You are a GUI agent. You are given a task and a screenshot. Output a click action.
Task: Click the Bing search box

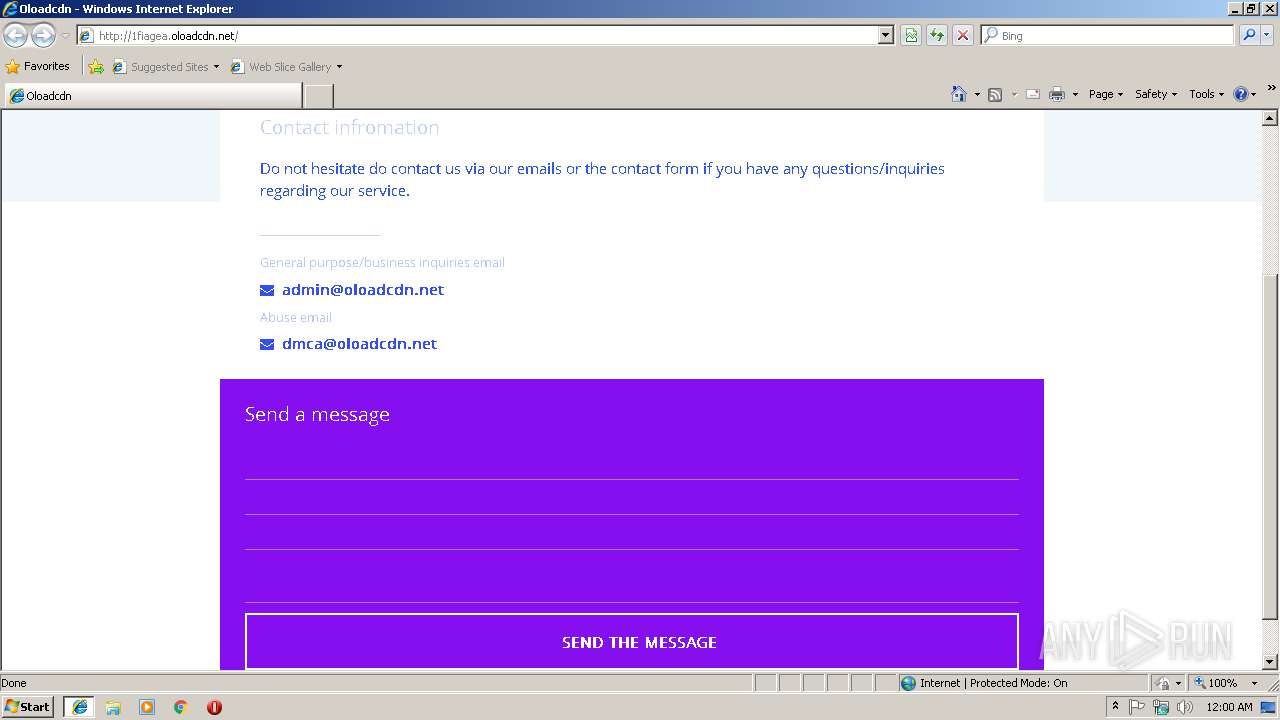[1108, 35]
